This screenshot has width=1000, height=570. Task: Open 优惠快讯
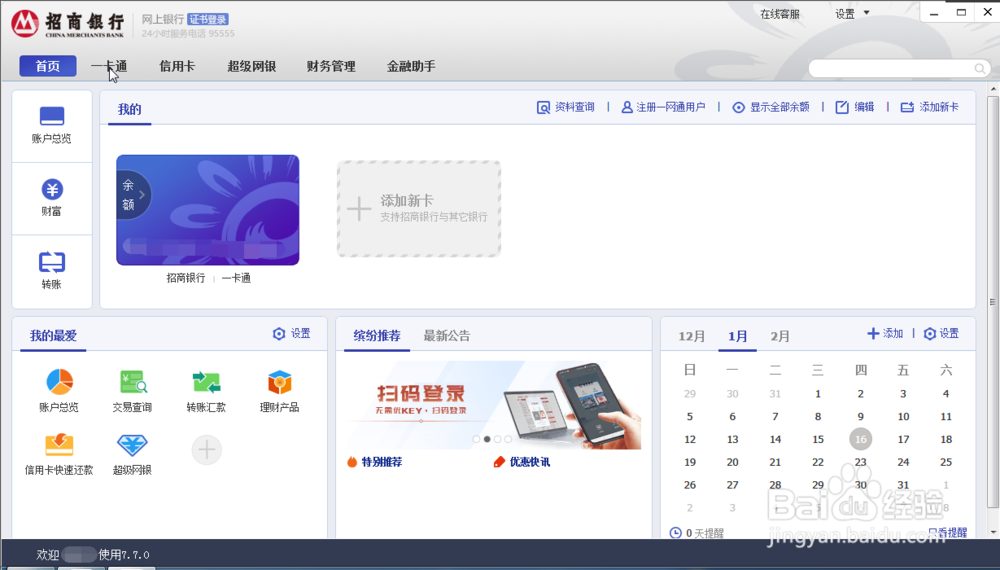tap(522, 462)
